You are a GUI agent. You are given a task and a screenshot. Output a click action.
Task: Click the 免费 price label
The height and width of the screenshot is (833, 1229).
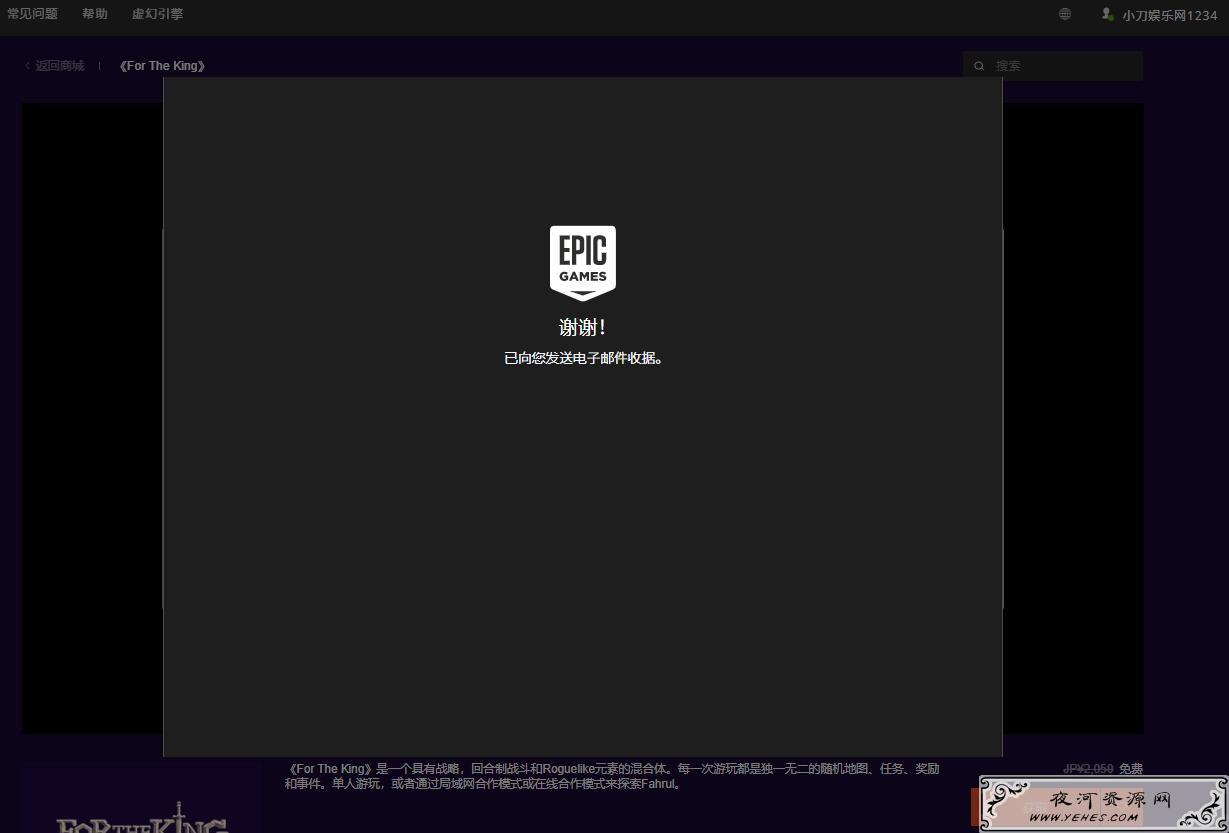[1131, 769]
